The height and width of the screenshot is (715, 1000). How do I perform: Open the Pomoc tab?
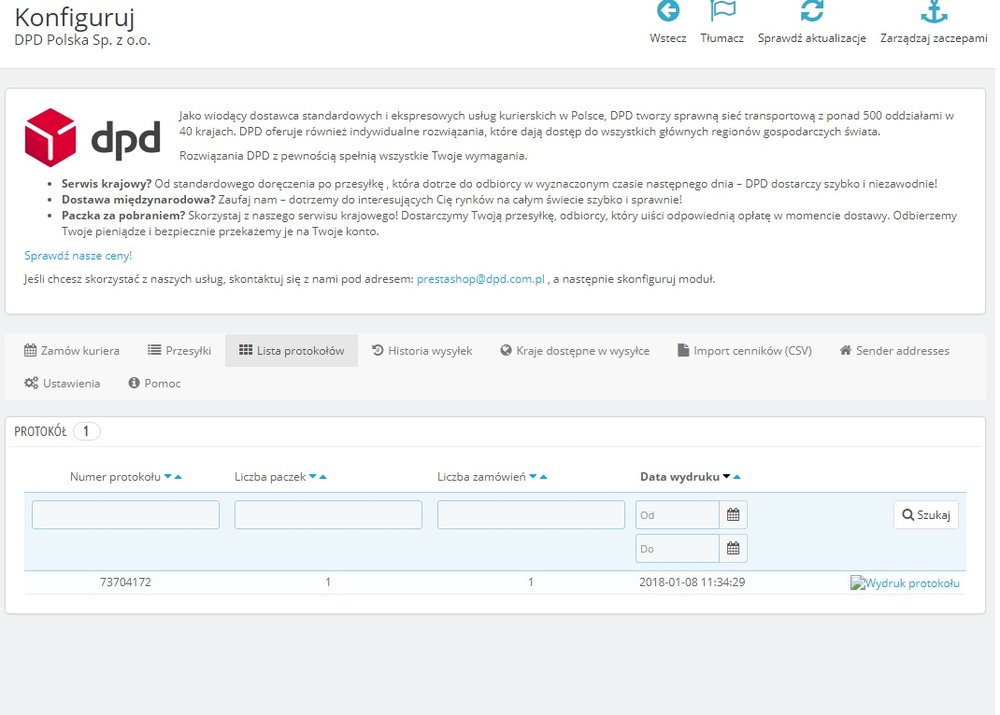[154, 383]
